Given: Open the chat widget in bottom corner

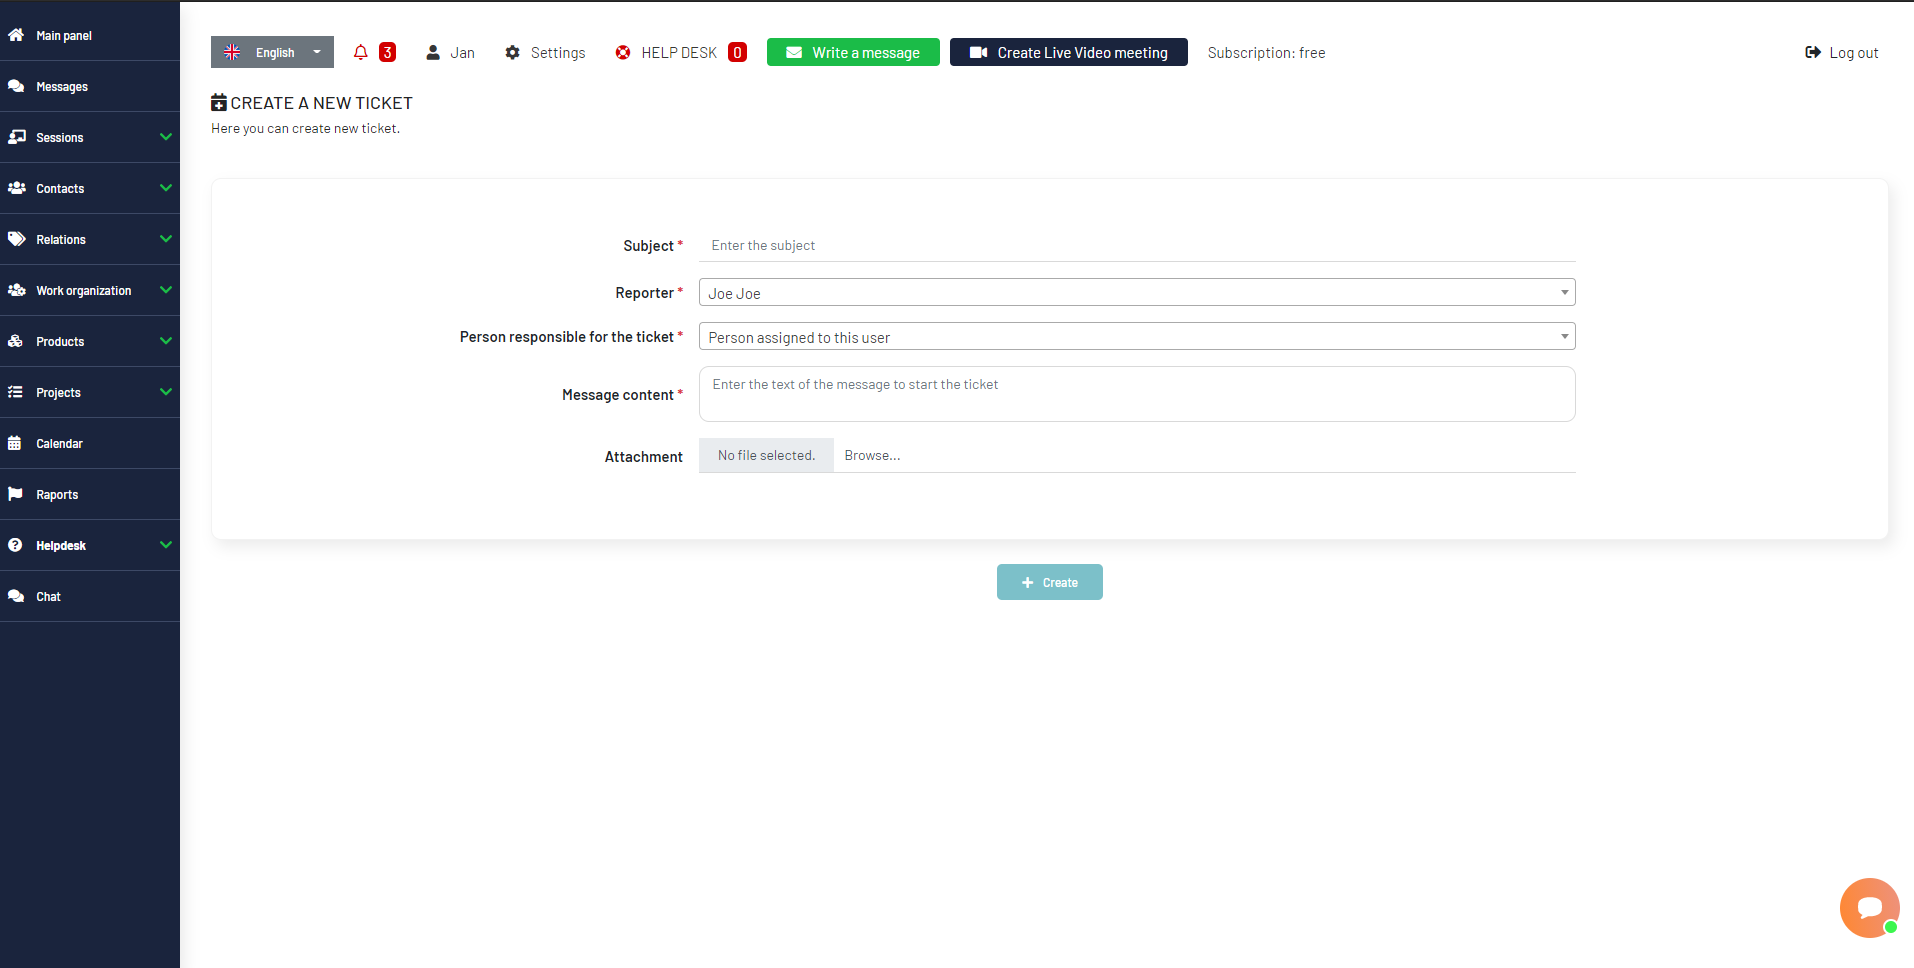Looking at the screenshot, I should click(1869, 907).
